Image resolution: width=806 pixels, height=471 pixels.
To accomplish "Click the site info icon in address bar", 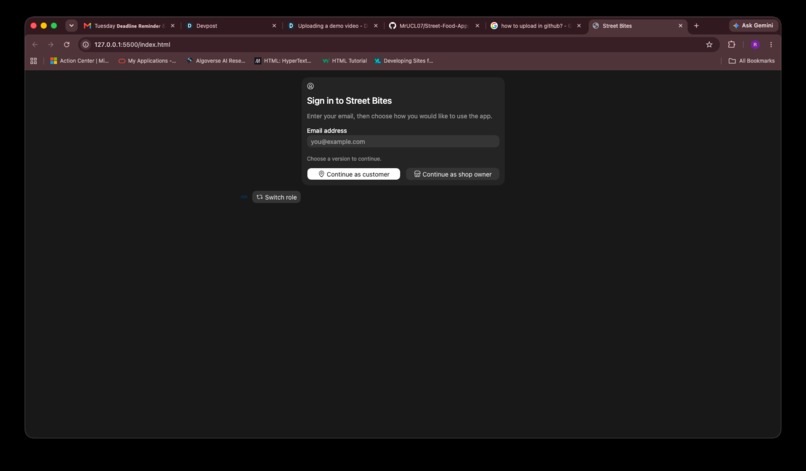I will [x=86, y=45].
